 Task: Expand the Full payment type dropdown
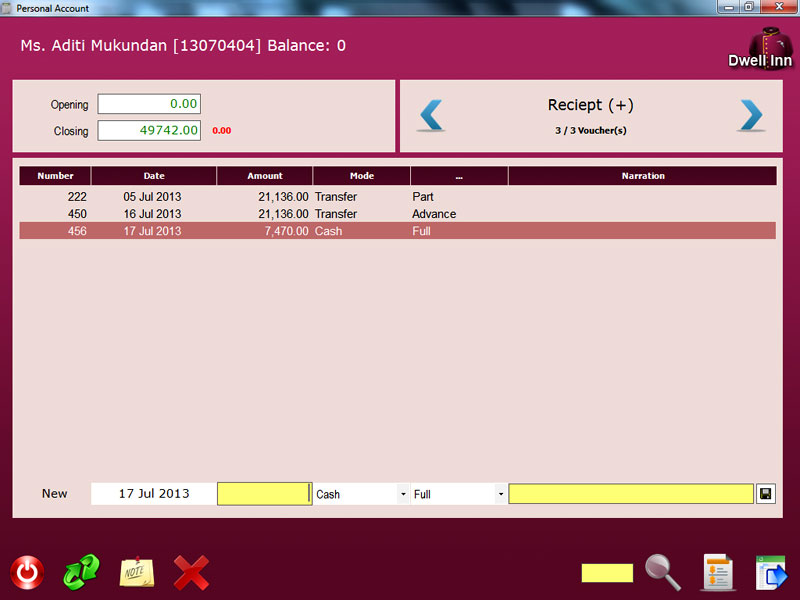pyautogui.click(x=500, y=495)
